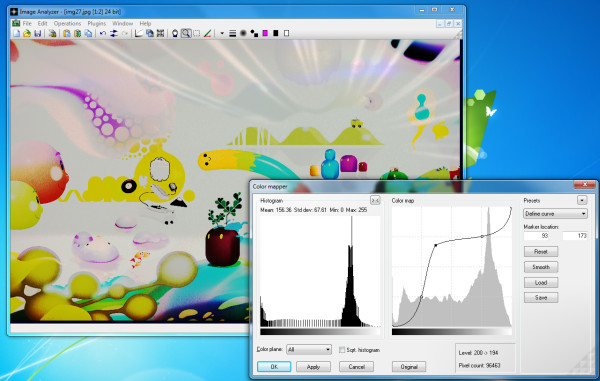
Task: Open the Color plane dropdown
Action: [309, 350]
